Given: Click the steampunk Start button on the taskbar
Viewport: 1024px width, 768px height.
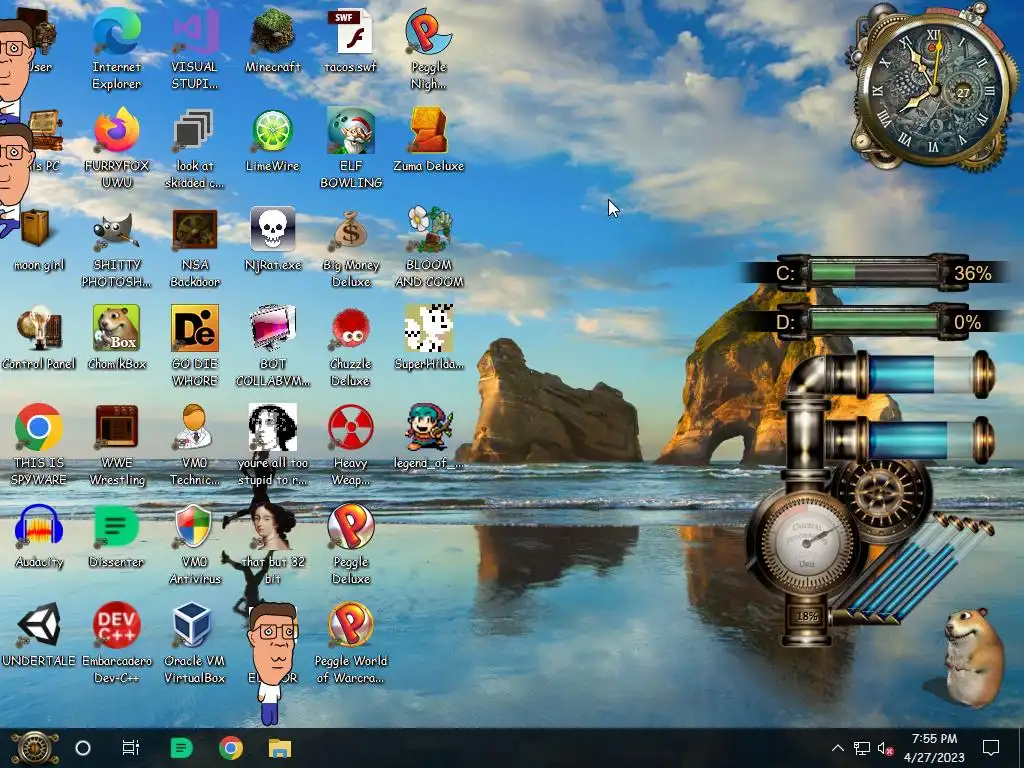Looking at the screenshot, I should pos(35,748).
